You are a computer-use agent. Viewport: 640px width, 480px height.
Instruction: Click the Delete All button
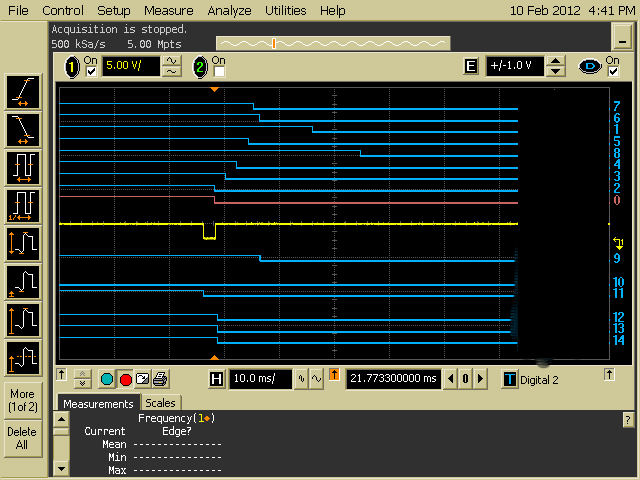tap(22, 438)
